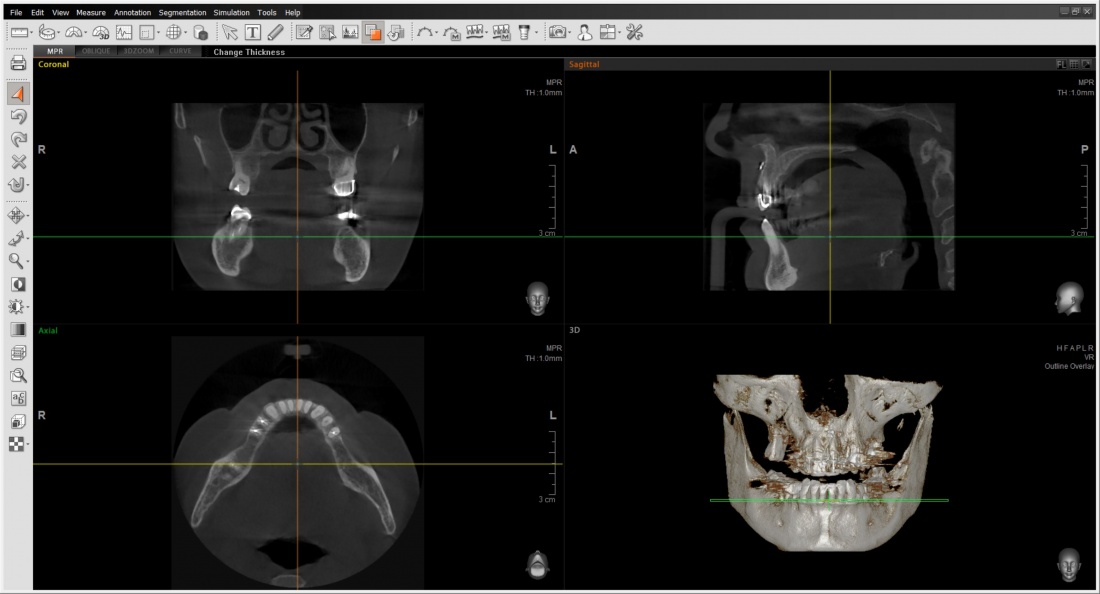This screenshot has height=594, width=1100.
Task: Toggle the highlighted orange overlay button
Action: point(373,32)
